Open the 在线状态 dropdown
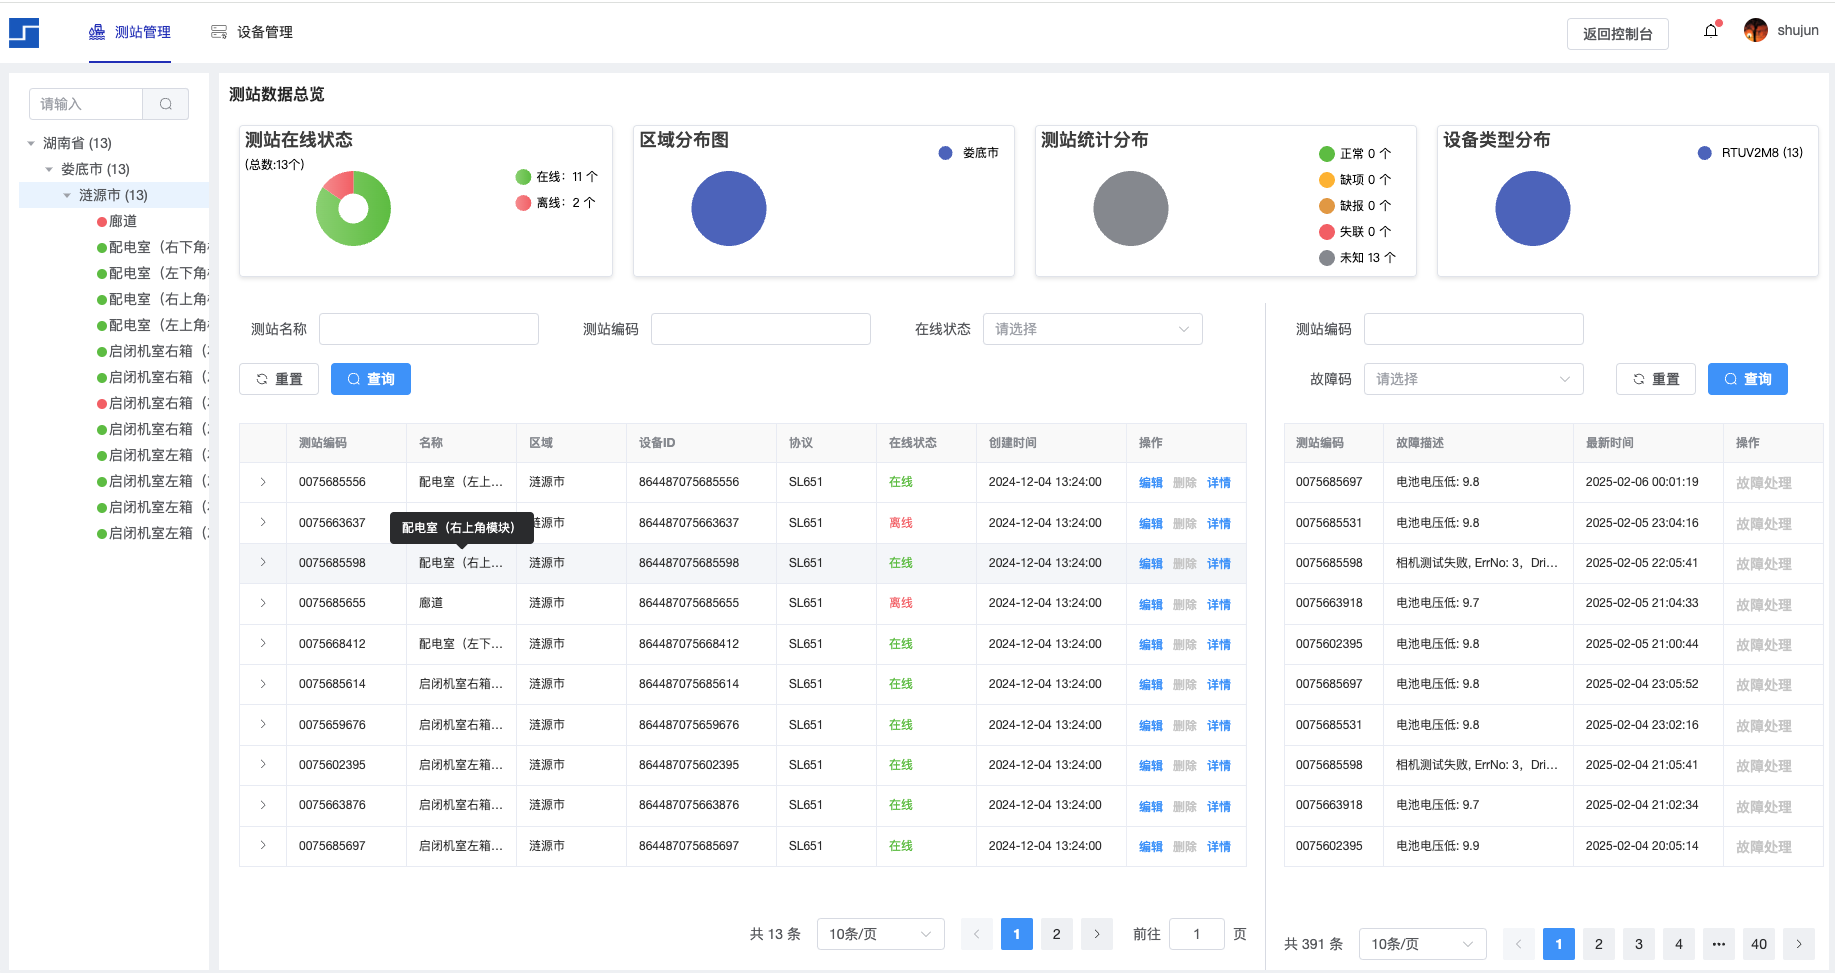Viewport: 1835px width, 973px height. 1092,329
